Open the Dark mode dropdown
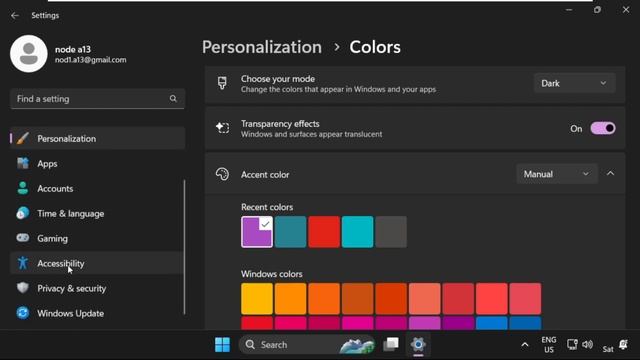The width and height of the screenshot is (640, 360). 574,83
